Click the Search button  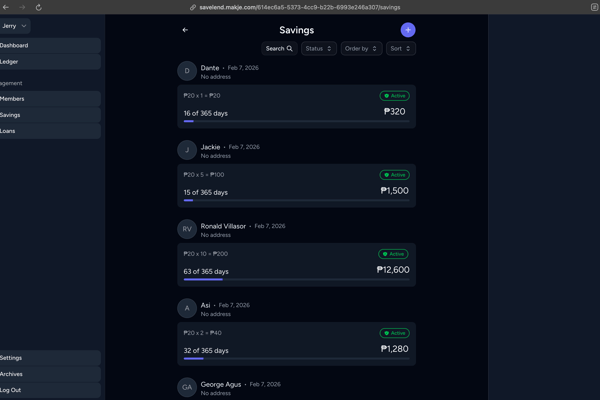coord(279,48)
